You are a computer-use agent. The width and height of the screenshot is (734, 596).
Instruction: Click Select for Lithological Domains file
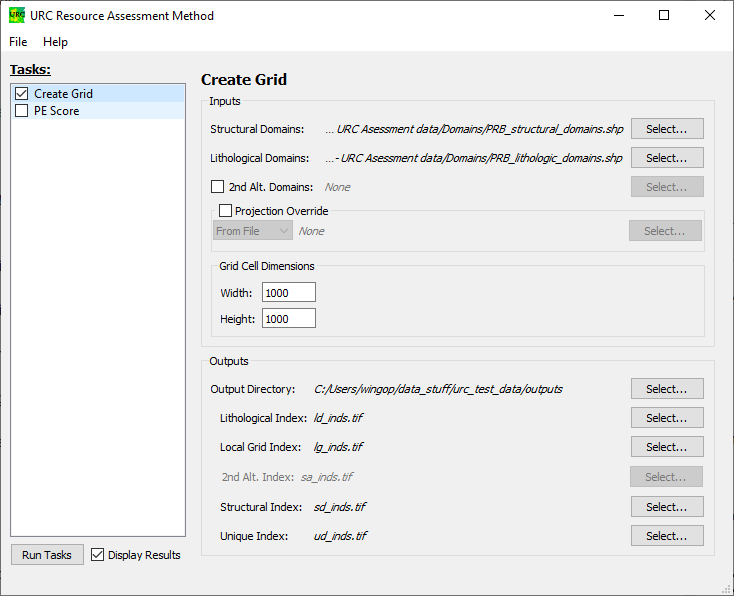pyautogui.click(x=667, y=158)
